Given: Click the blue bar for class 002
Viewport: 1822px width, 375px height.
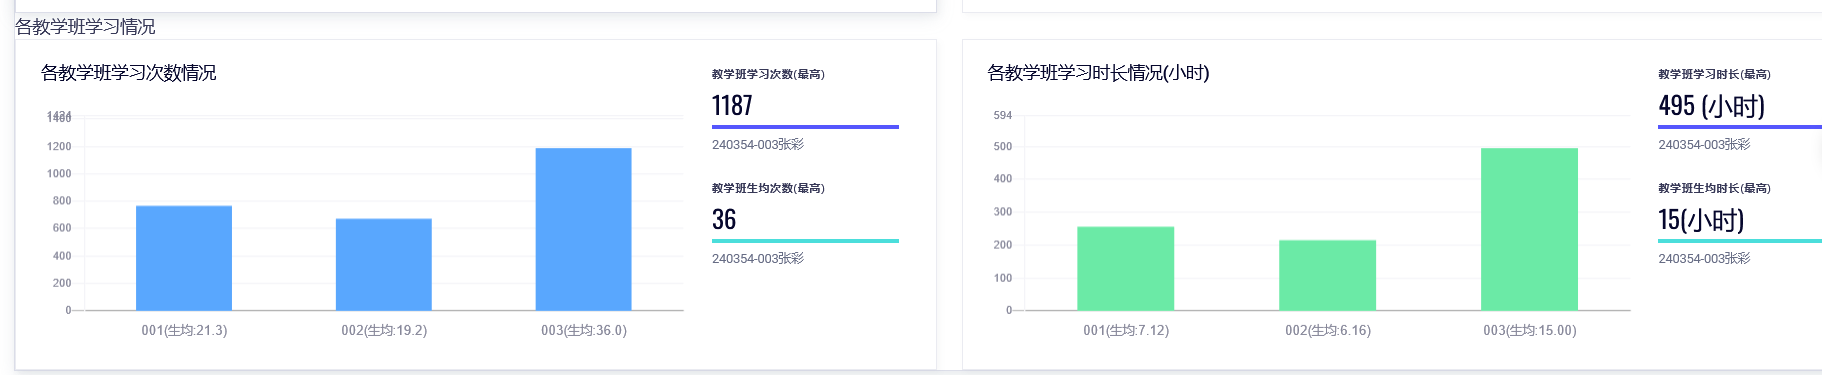Looking at the screenshot, I should point(384,265).
